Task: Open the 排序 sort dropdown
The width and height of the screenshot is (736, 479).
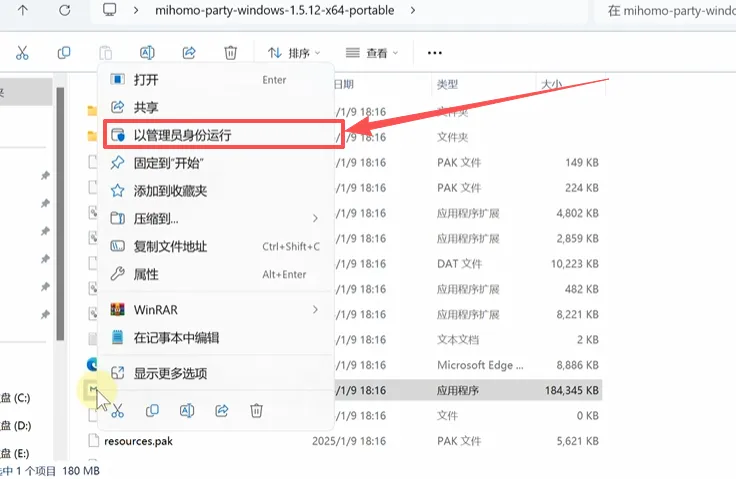Action: click(294, 53)
